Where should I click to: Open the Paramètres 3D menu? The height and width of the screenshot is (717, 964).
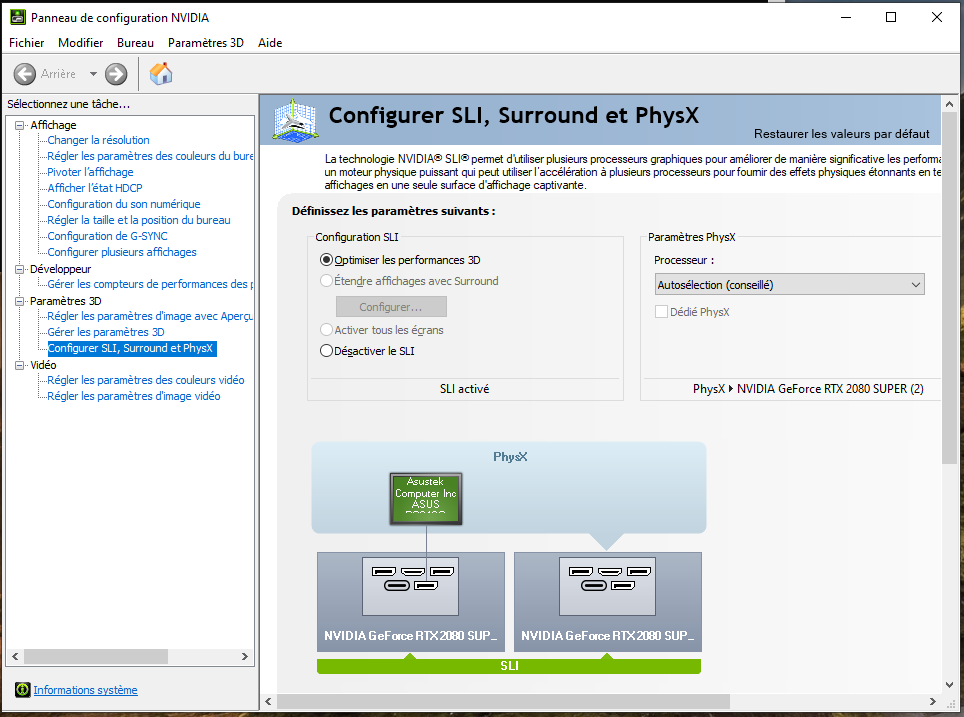click(206, 42)
